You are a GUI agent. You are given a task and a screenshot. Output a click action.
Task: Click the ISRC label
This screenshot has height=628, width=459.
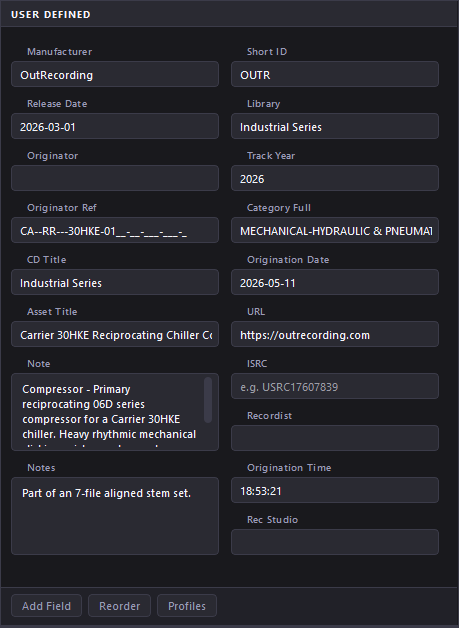(x=257, y=364)
